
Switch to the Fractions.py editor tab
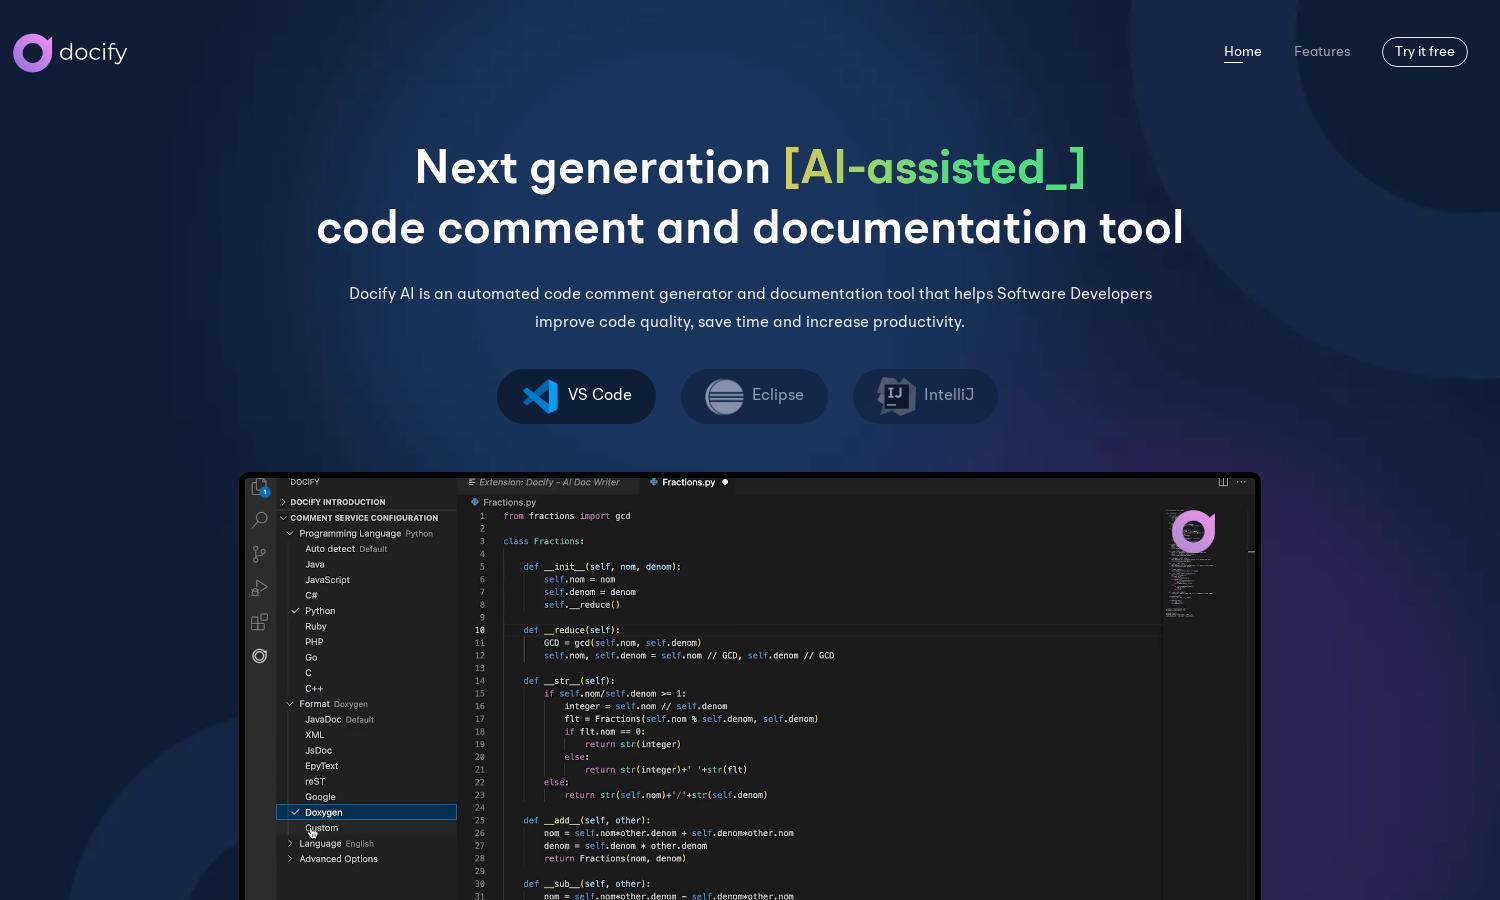click(x=688, y=482)
